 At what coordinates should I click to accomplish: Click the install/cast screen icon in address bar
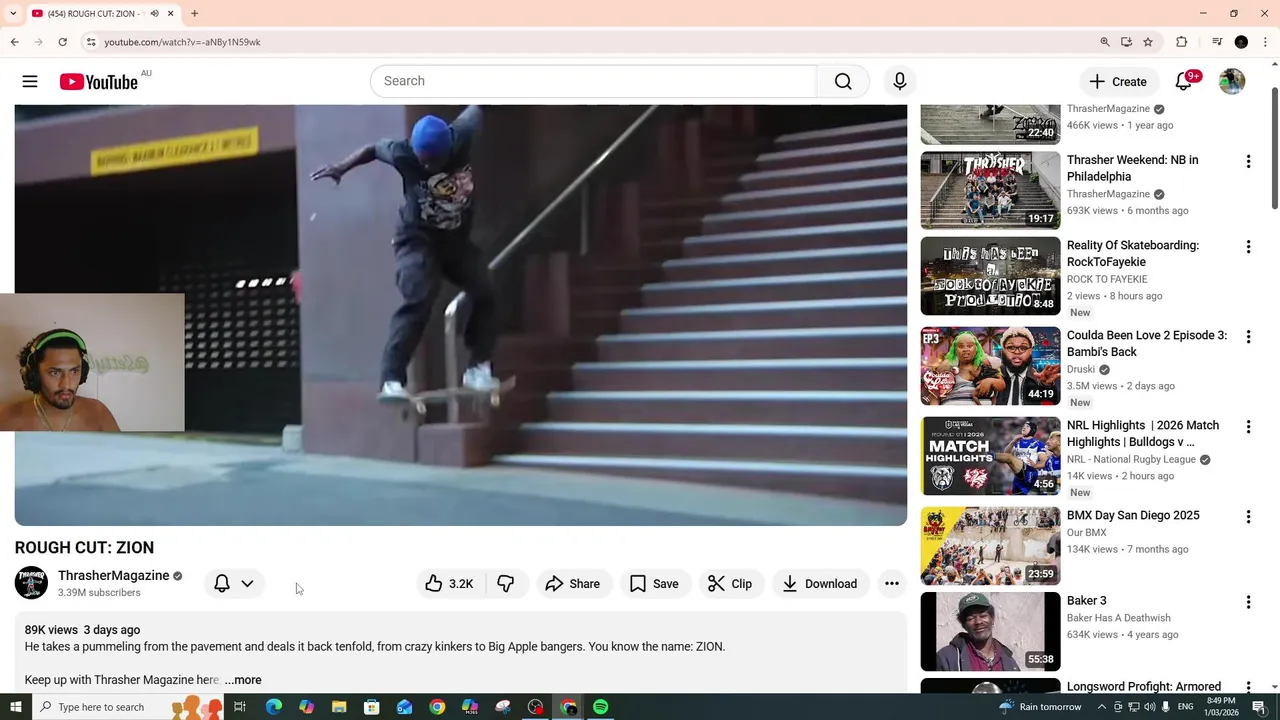(1126, 42)
